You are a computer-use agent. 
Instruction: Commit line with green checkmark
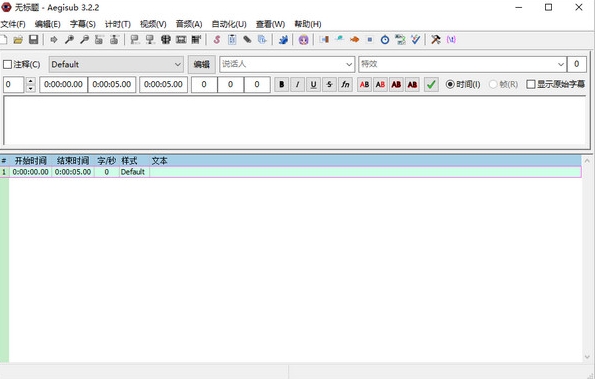pos(431,84)
